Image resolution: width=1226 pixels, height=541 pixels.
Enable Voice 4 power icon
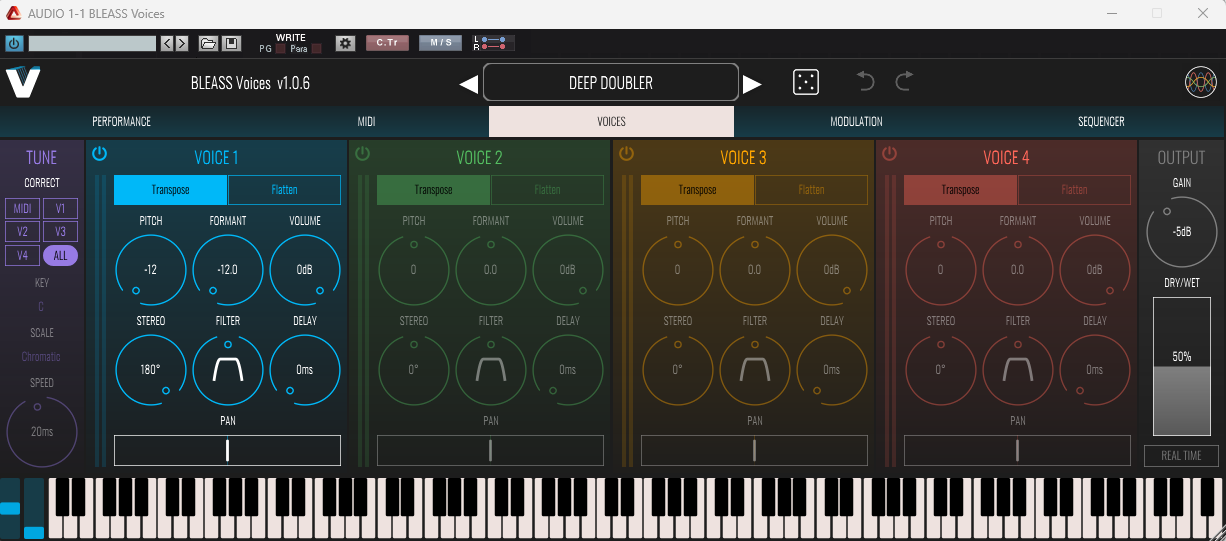point(889,153)
